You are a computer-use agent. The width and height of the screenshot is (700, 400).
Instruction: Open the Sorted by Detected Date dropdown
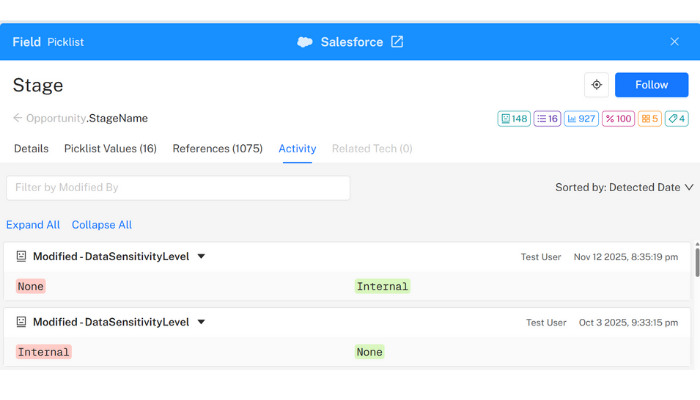tap(624, 187)
